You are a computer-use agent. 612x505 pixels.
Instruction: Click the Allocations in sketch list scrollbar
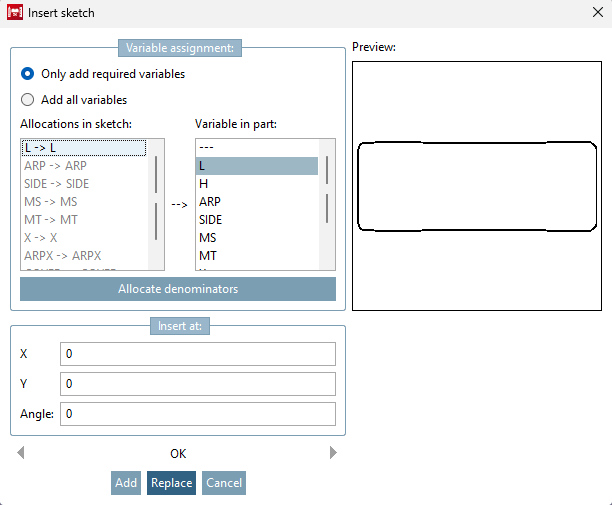(156, 204)
